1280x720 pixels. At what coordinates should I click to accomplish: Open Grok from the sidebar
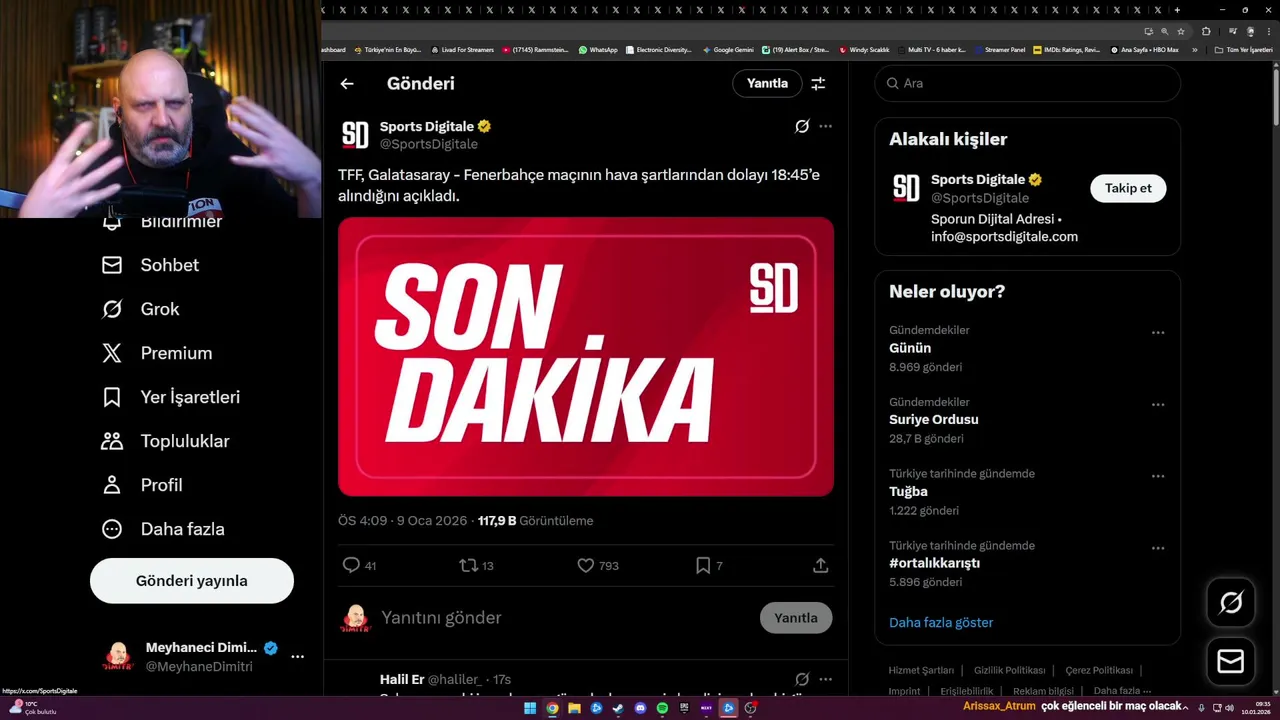(x=140, y=309)
